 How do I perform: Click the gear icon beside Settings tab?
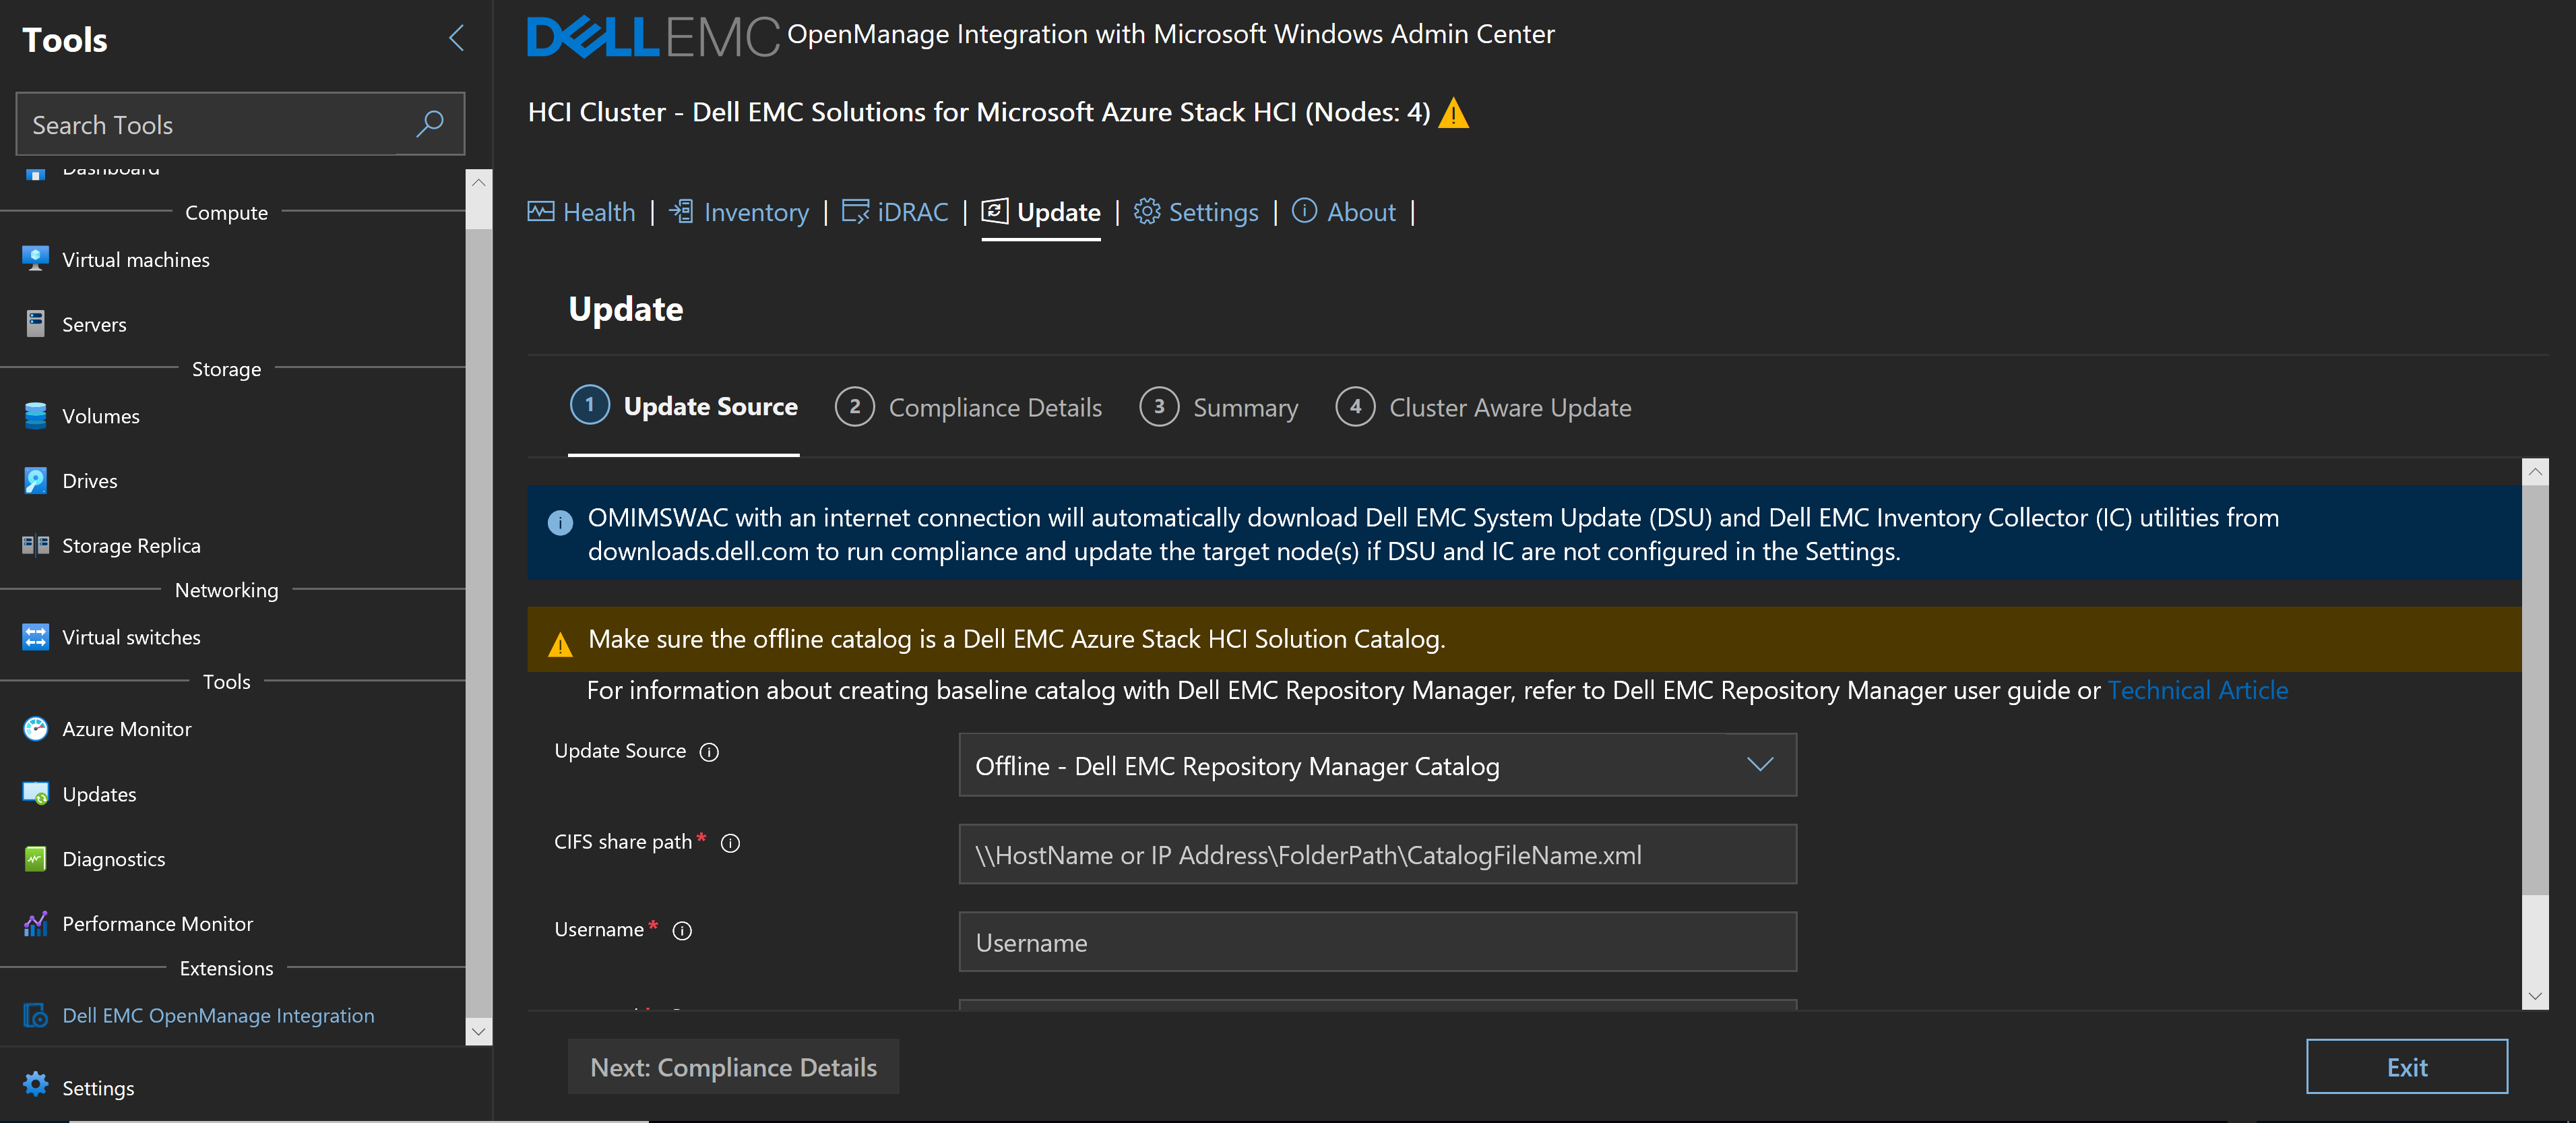1147,211
